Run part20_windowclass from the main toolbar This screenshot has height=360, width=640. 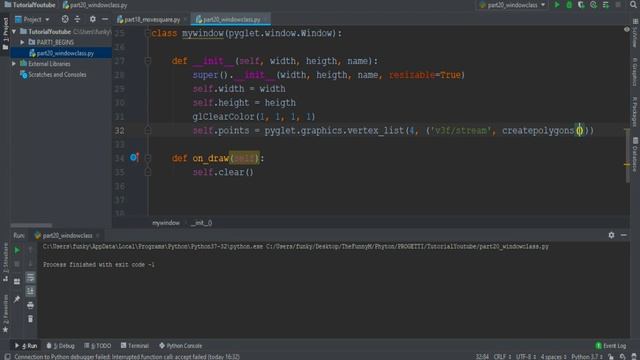(557, 5)
